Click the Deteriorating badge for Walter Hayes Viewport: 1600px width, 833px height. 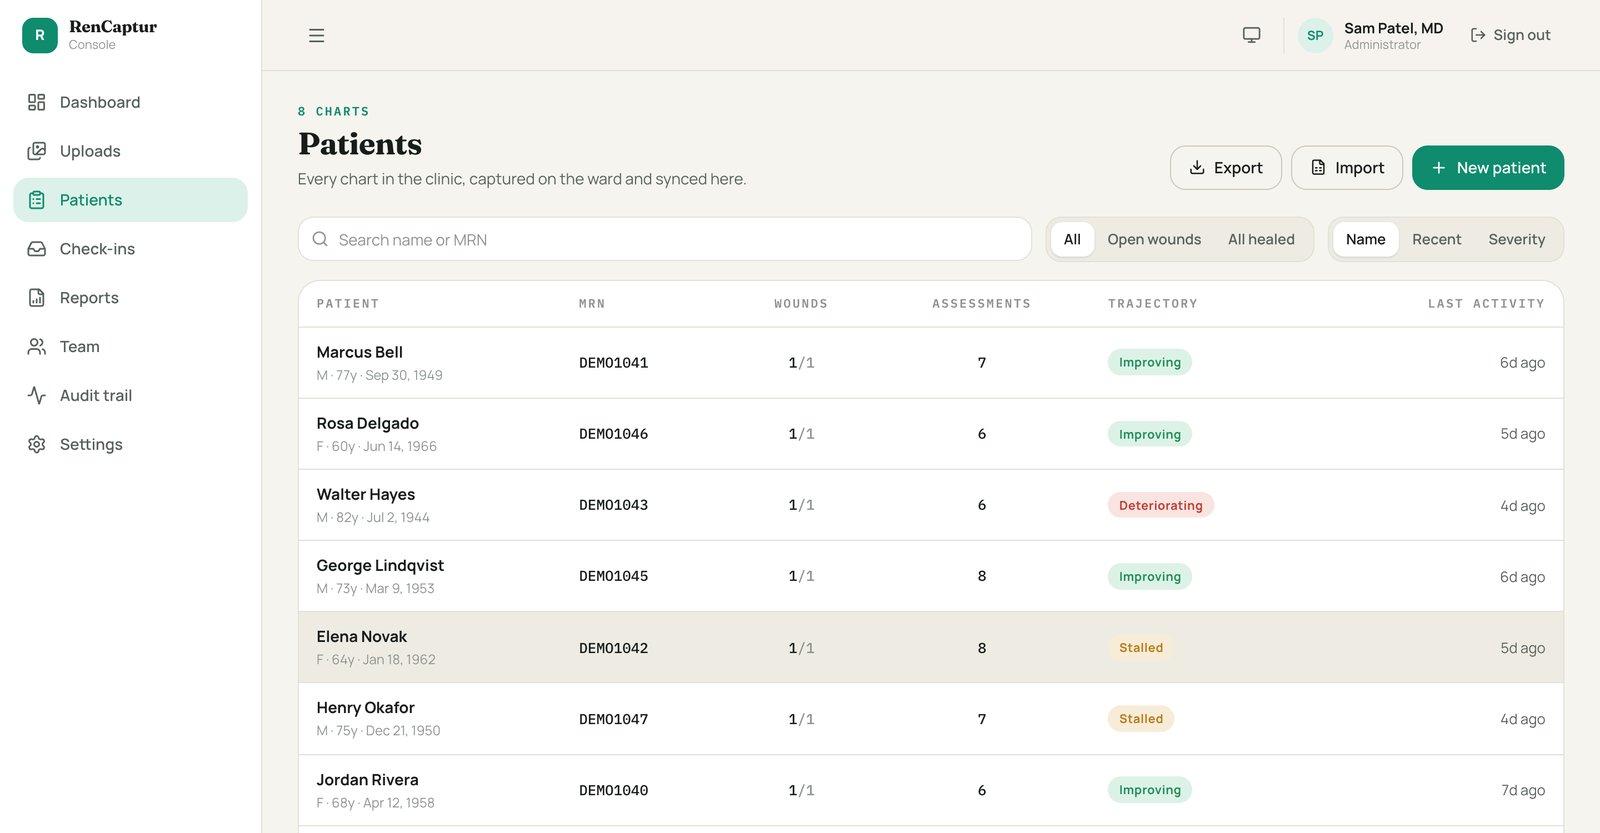pos(1160,505)
